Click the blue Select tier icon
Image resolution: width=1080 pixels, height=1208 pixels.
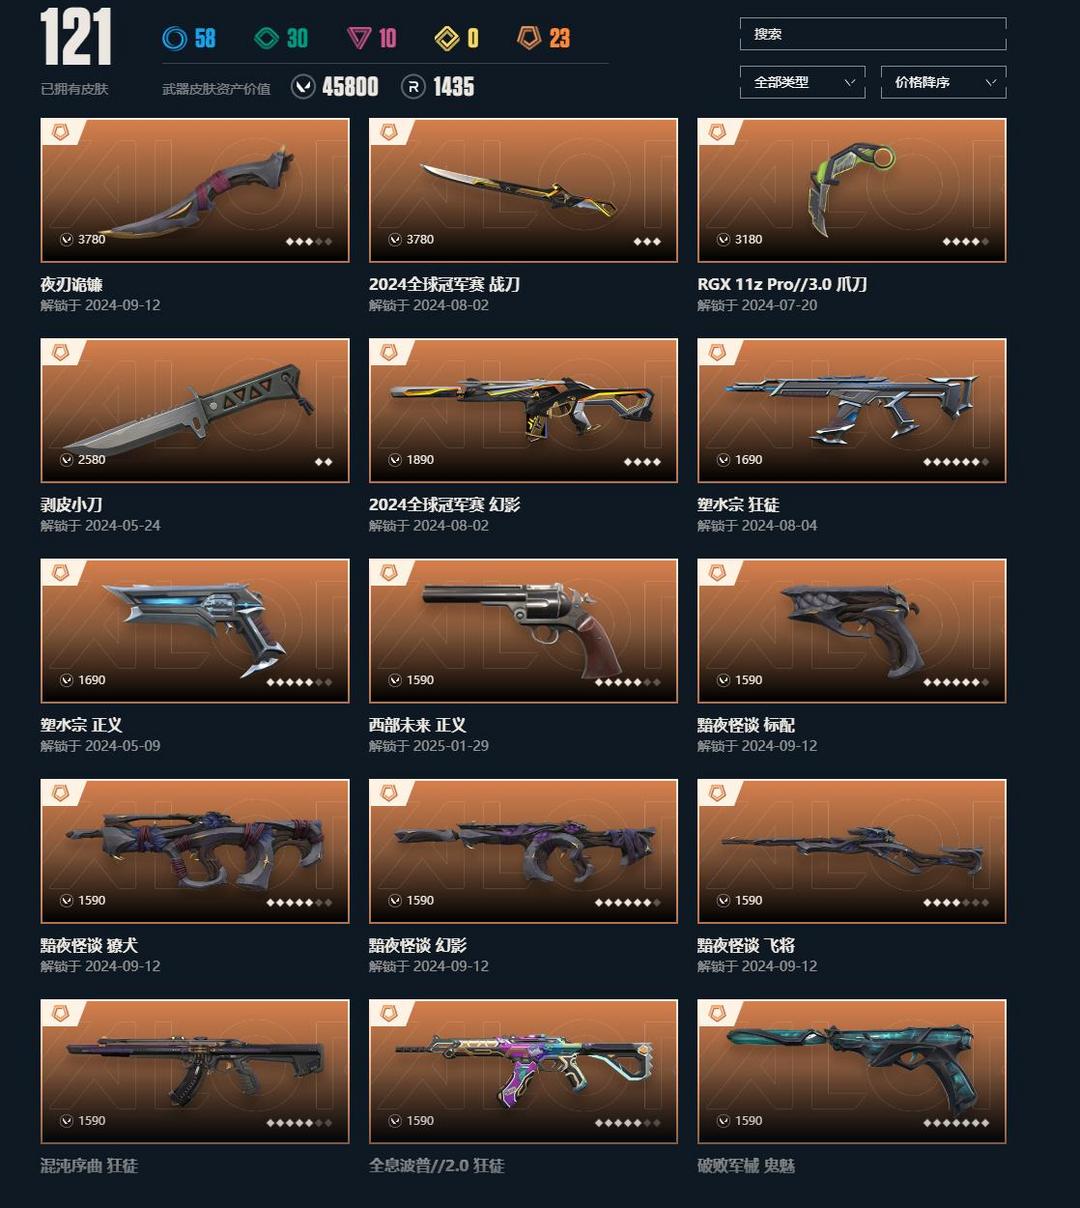point(175,39)
